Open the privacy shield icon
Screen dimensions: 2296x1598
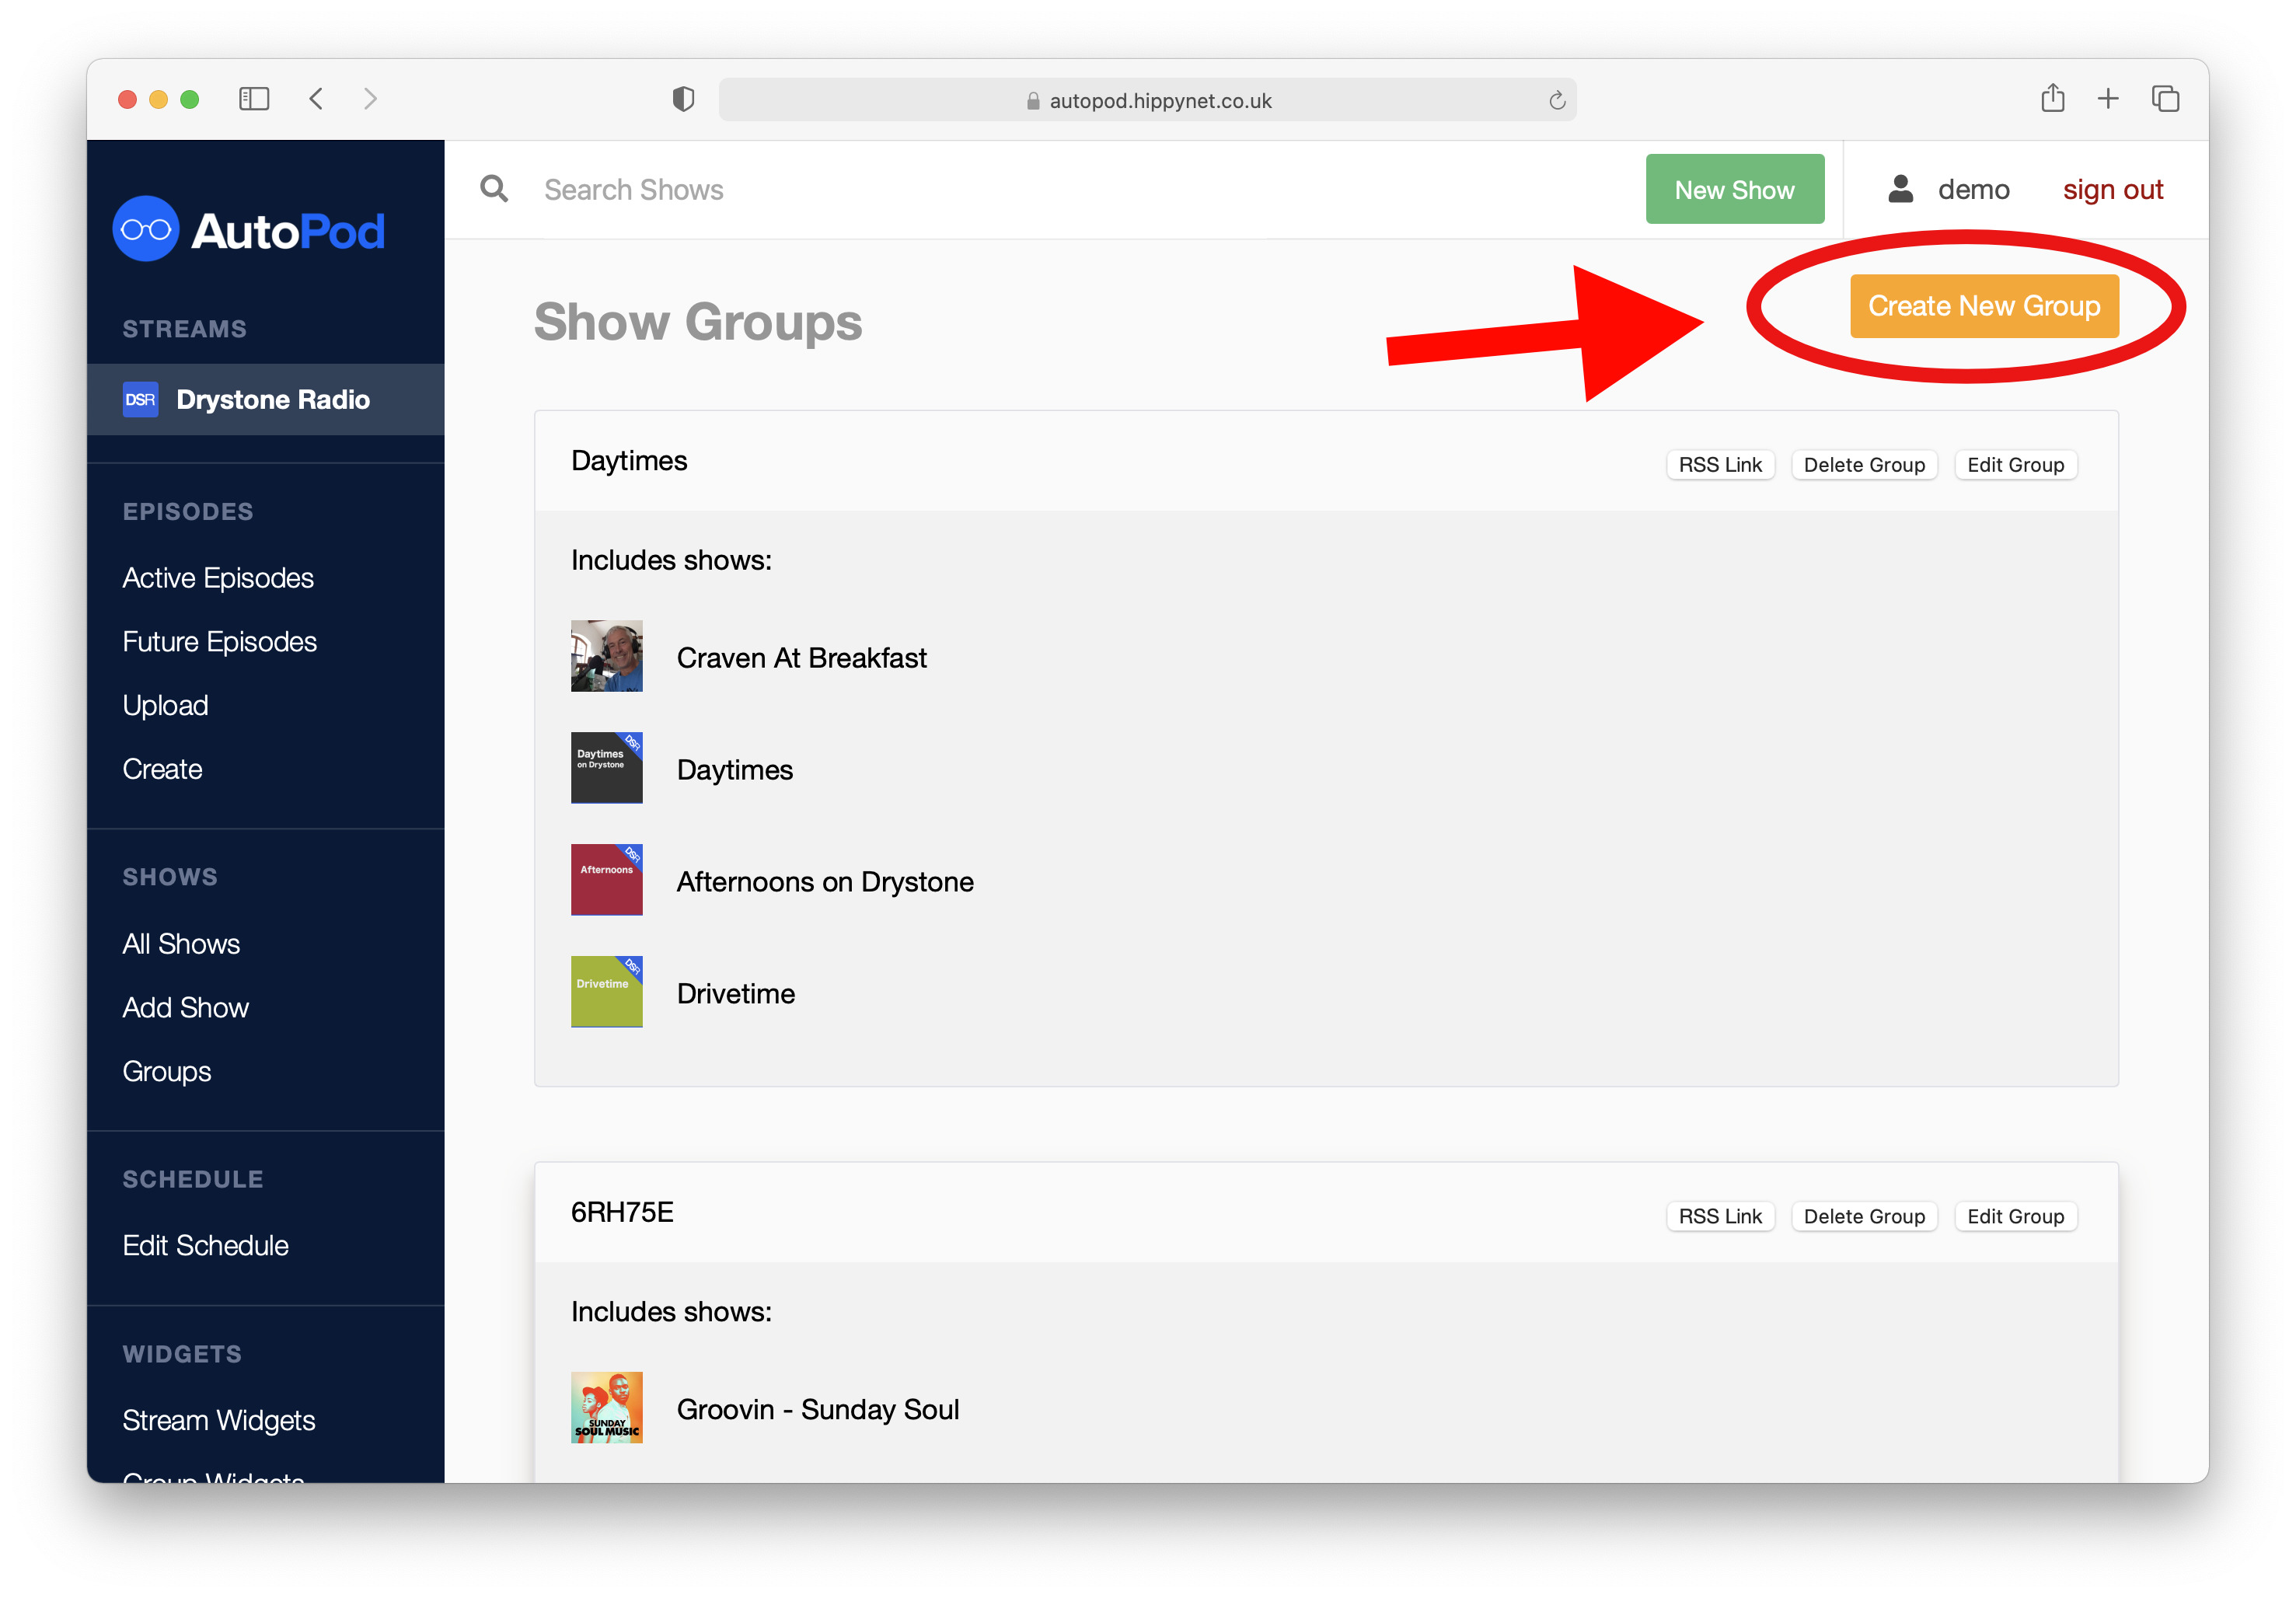click(683, 99)
